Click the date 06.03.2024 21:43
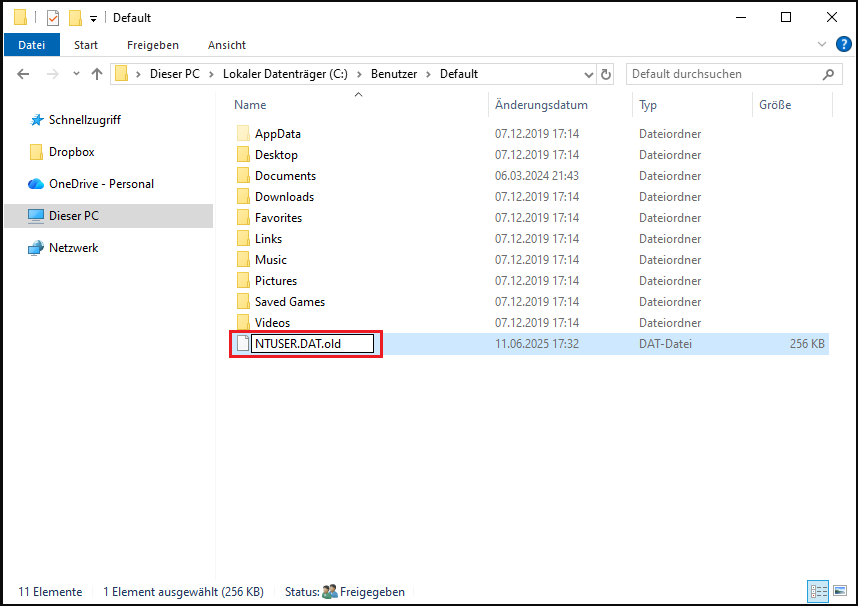The width and height of the screenshot is (858, 606). coord(537,176)
